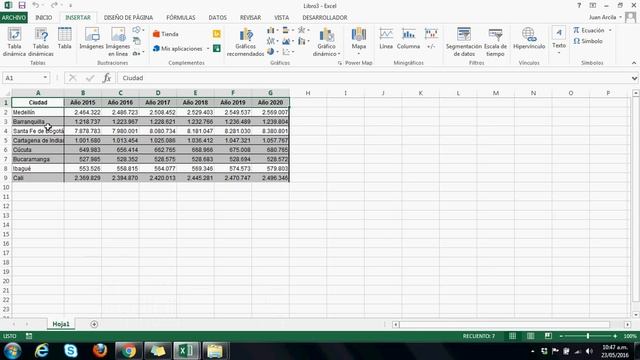Click the insert function fx icon

tap(107, 78)
